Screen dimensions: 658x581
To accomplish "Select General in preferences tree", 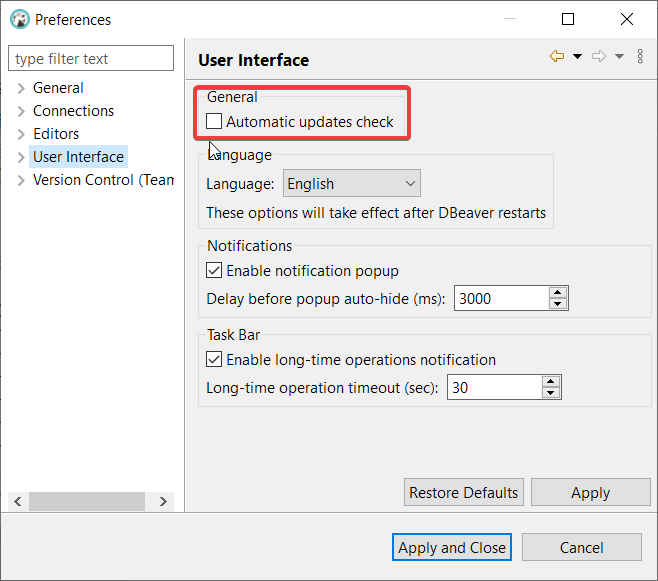I will (58, 88).
